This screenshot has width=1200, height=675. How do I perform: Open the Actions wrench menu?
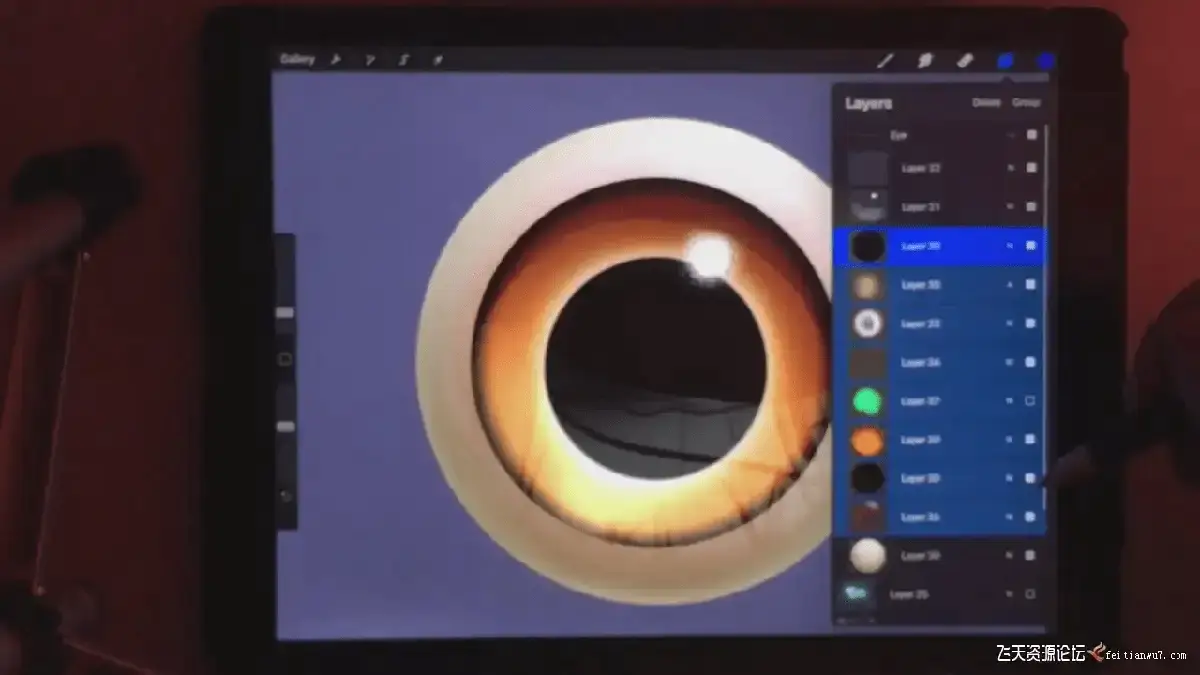[x=336, y=60]
